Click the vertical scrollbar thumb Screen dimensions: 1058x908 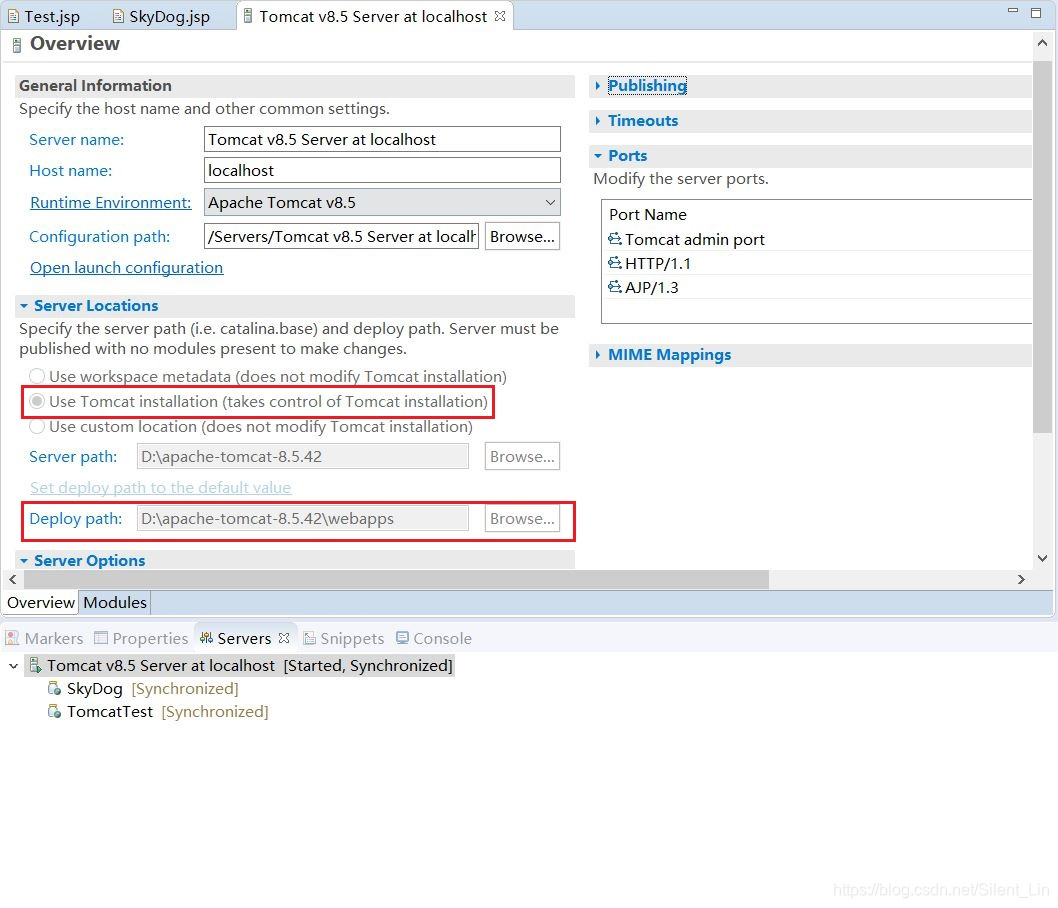(x=1042, y=247)
